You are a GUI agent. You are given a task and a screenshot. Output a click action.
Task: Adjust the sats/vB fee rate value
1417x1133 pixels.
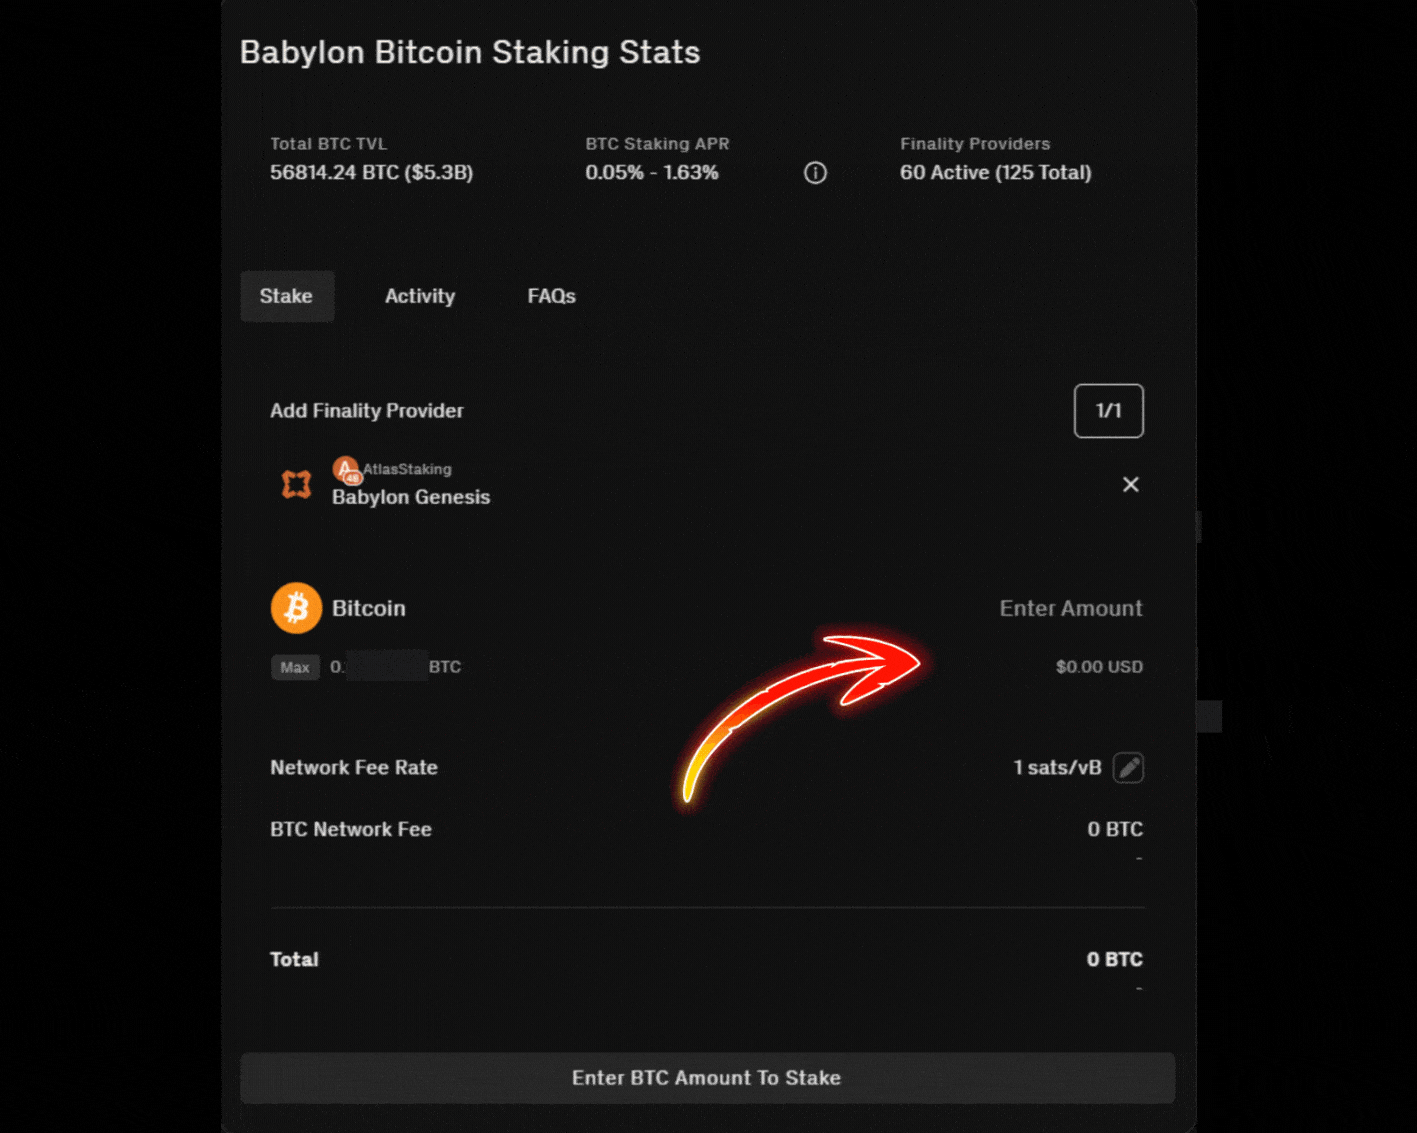1056,767
